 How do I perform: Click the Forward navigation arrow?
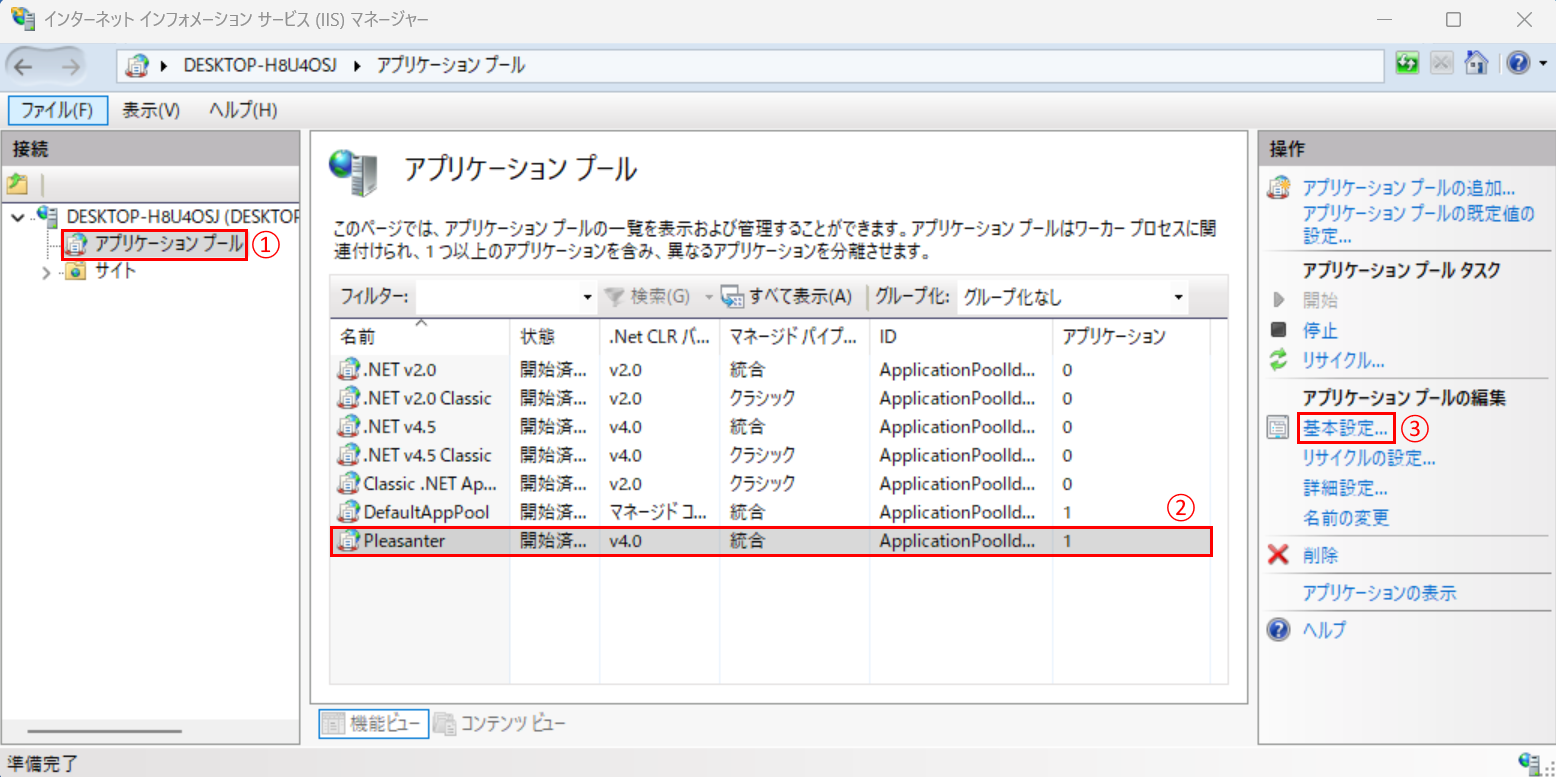coord(70,66)
